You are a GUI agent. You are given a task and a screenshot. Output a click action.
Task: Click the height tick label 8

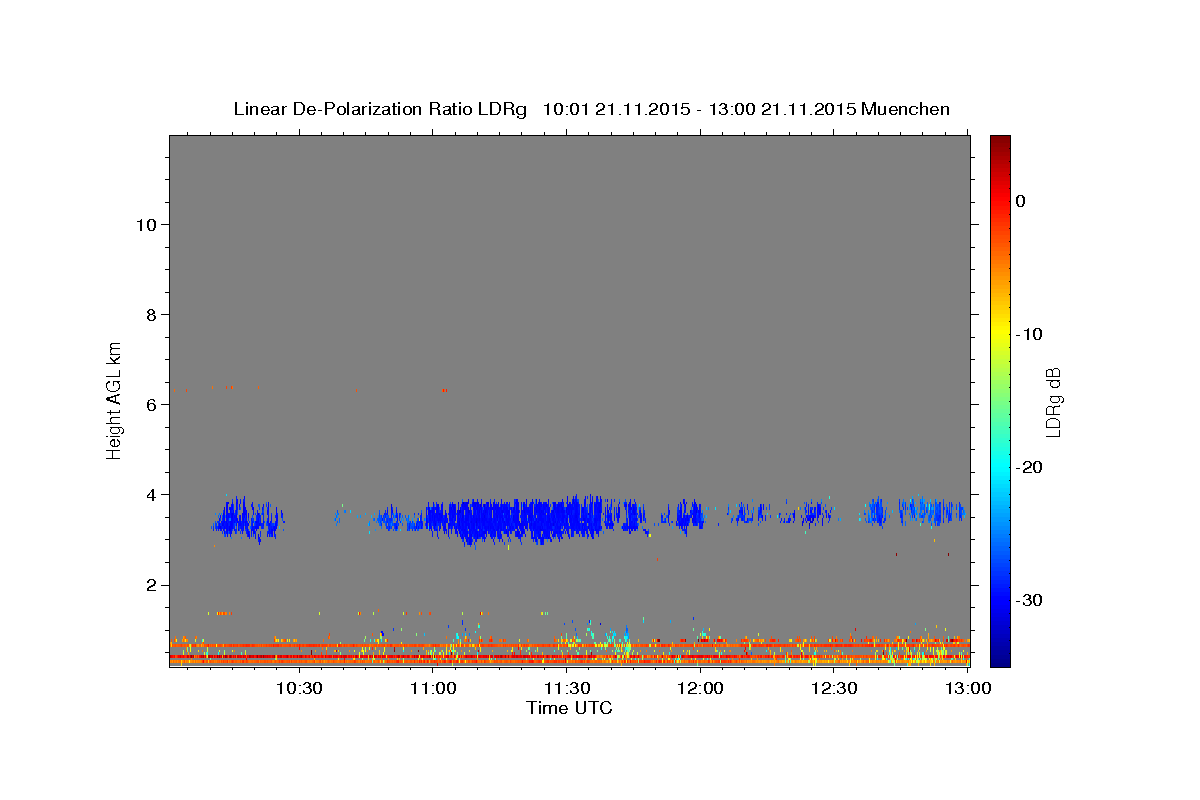(x=151, y=314)
